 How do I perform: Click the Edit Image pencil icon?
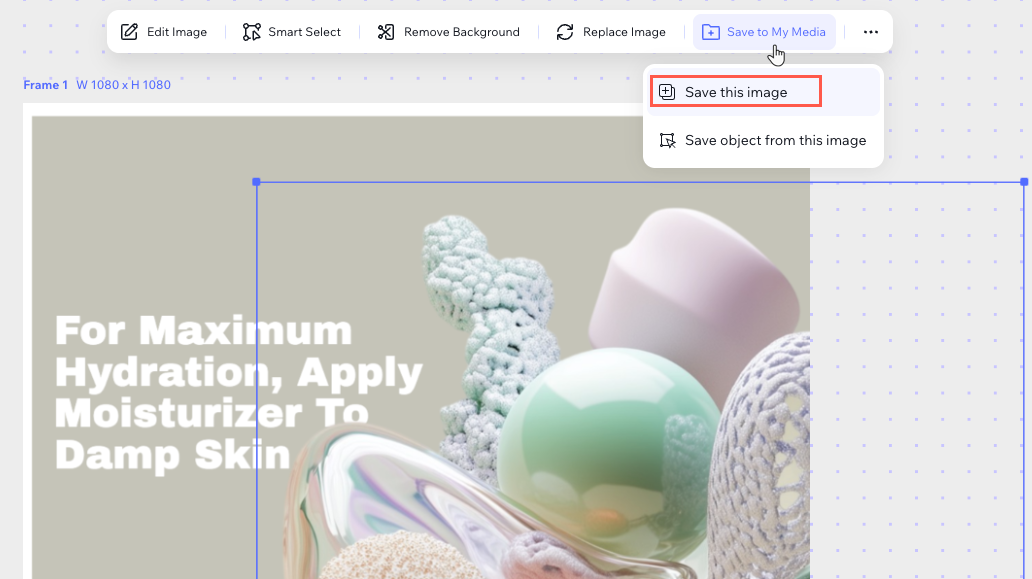click(x=129, y=31)
